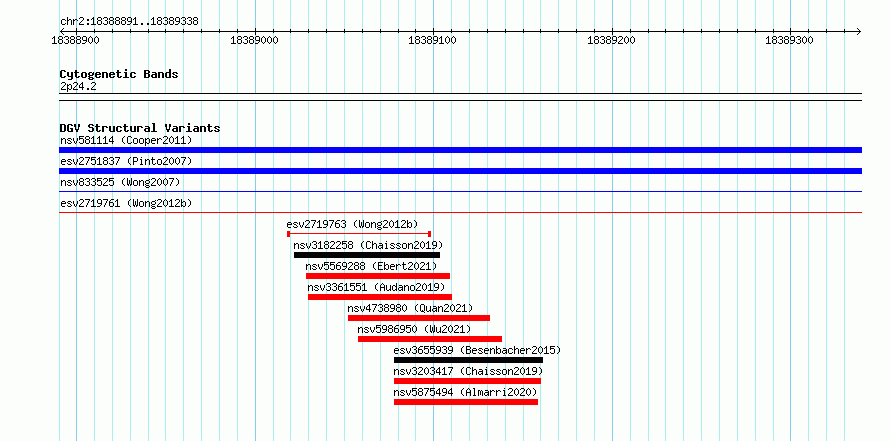Open the esv2751837 (Pinto2007) label

(x=126, y=161)
